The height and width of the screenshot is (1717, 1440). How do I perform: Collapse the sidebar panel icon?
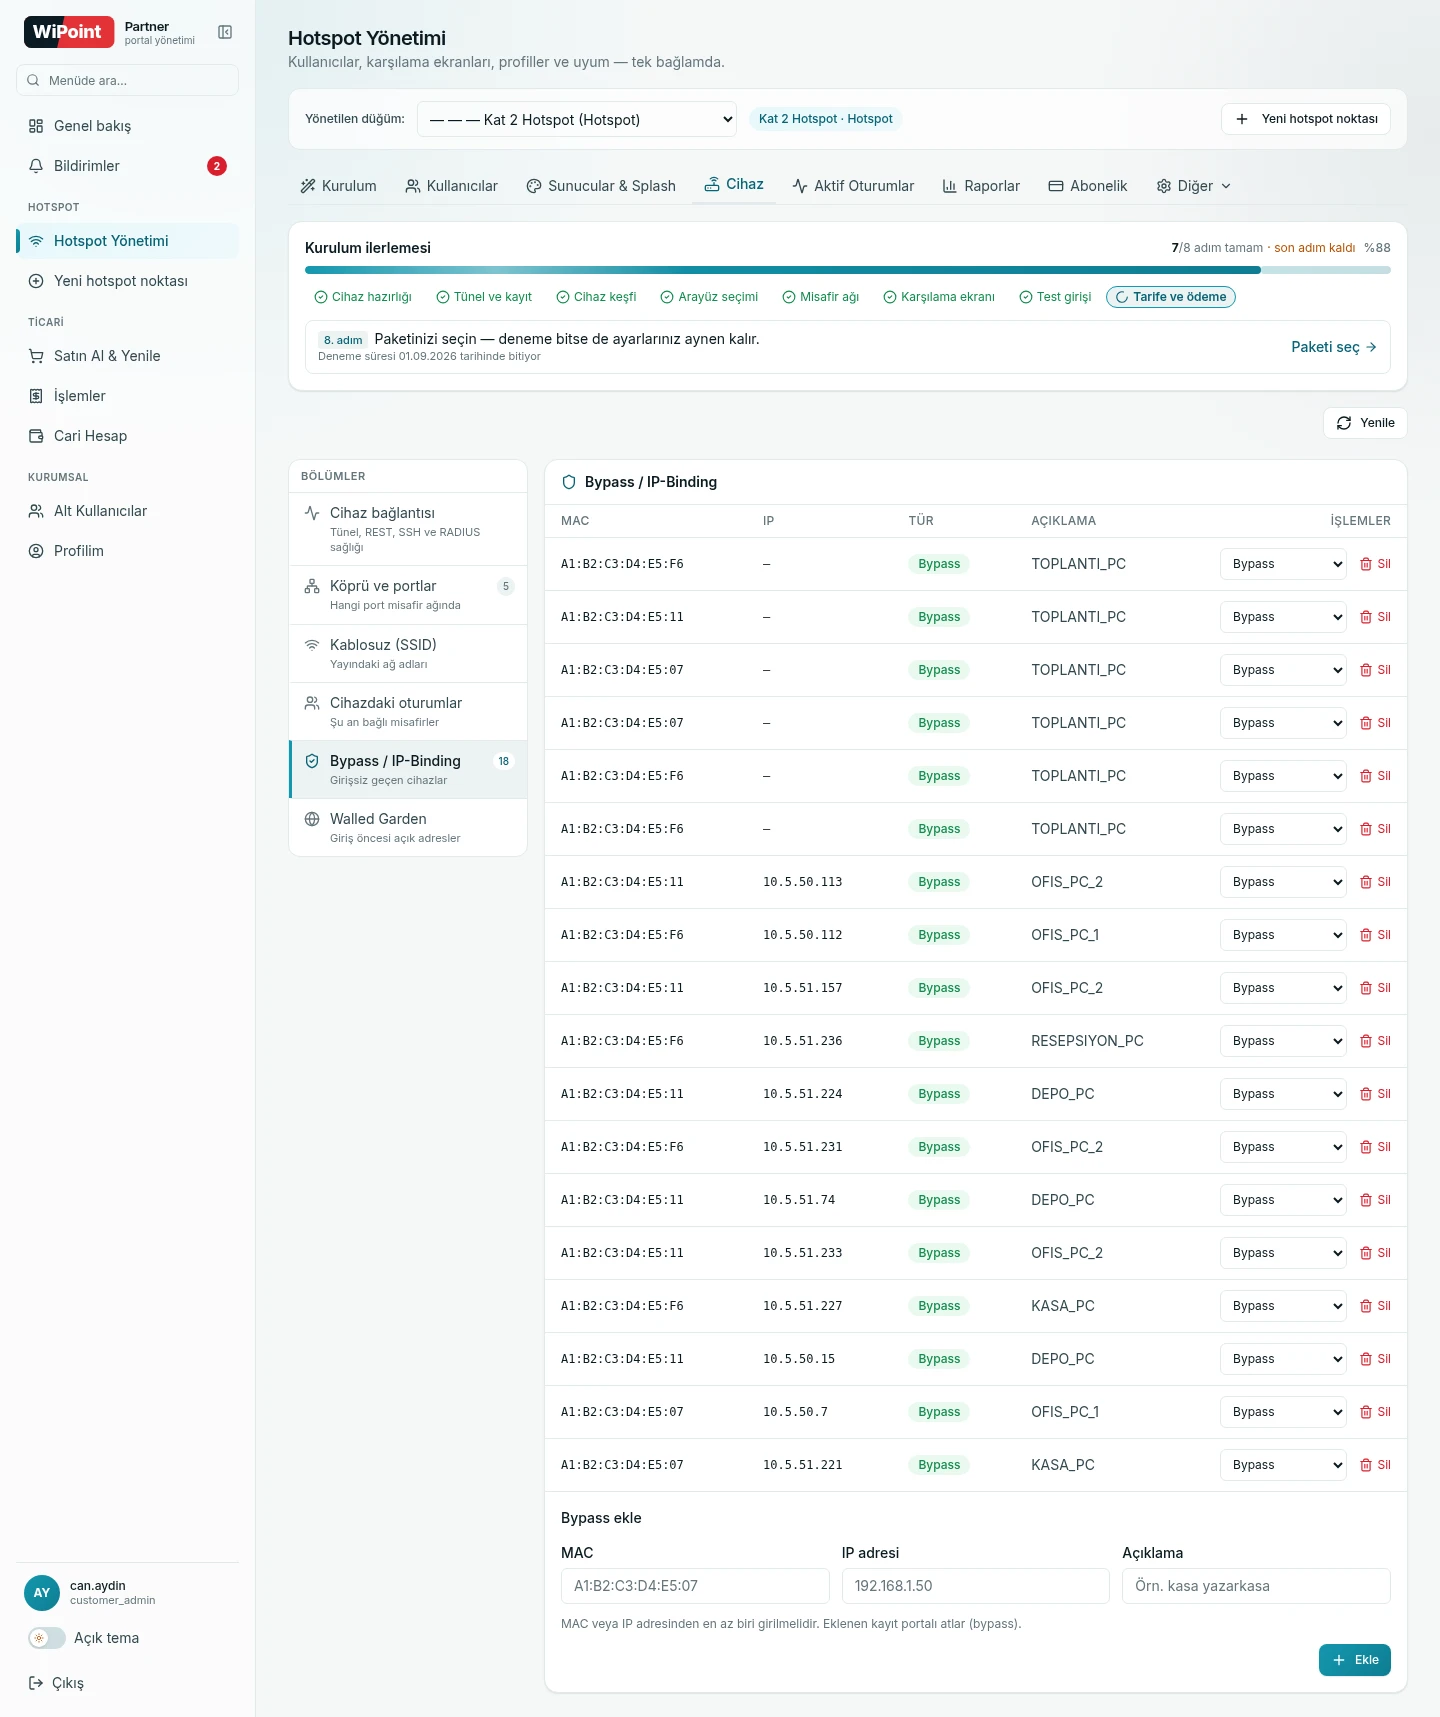click(x=225, y=32)
